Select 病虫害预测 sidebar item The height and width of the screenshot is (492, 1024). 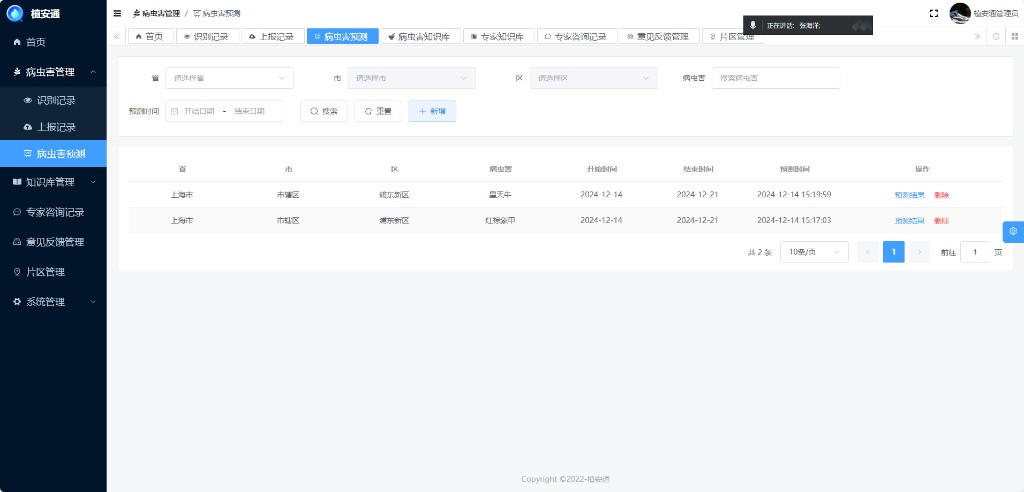53,154
